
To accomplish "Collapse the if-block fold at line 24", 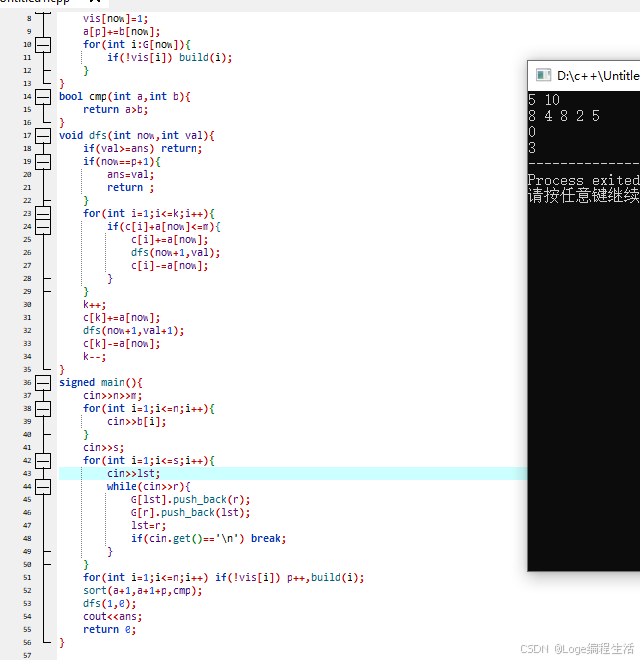I will pos(43,226).
